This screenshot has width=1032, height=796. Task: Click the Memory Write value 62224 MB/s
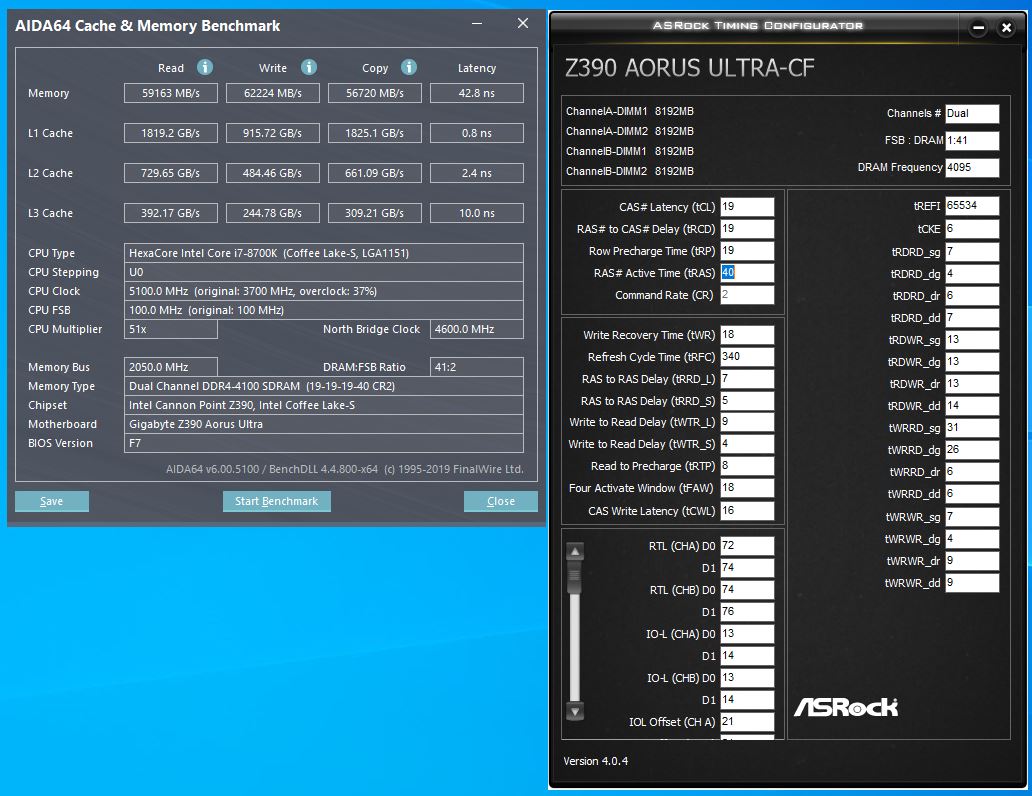point(272,93)
